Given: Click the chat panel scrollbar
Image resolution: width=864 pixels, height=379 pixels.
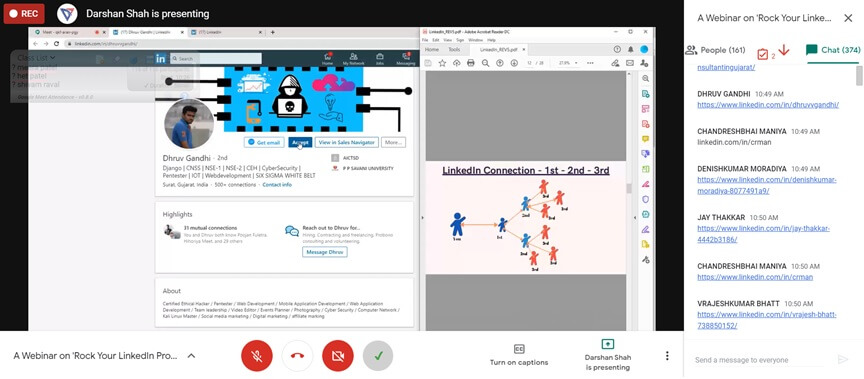Looking at the screenshot, I should pyautogui.click(x=859, y=75).
